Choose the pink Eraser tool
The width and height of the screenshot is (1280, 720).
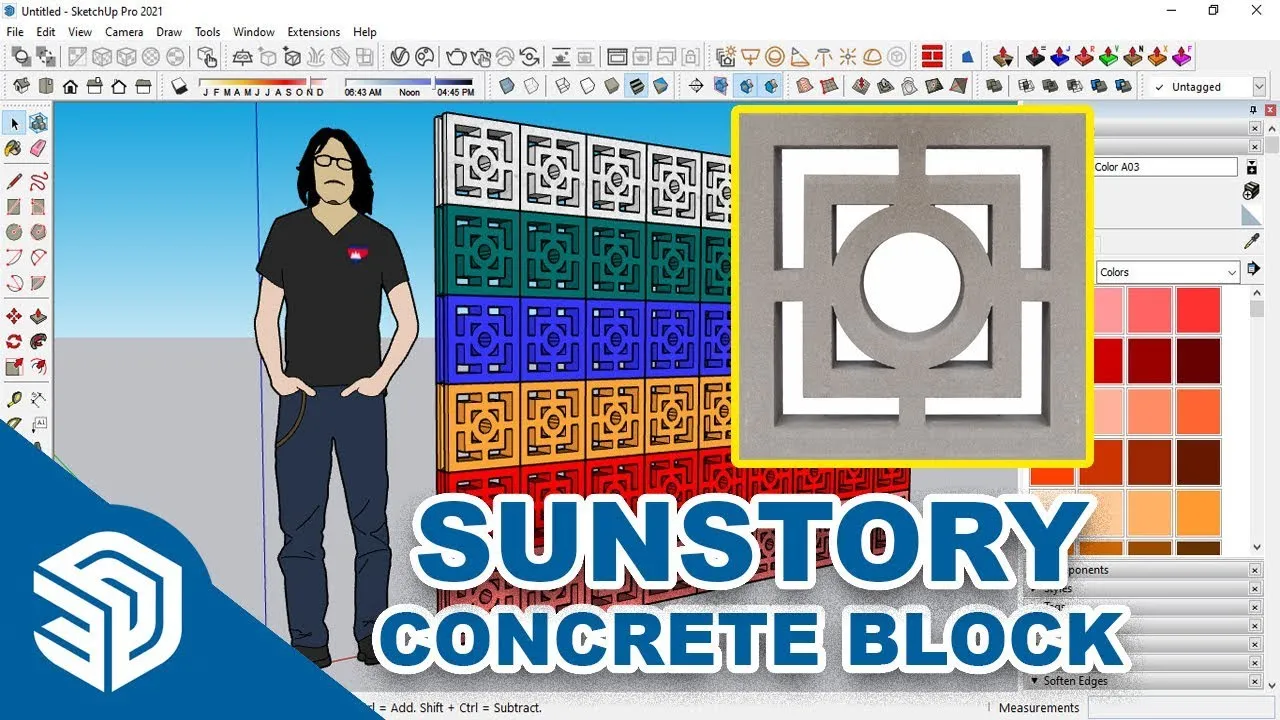[x=38, y=148]
